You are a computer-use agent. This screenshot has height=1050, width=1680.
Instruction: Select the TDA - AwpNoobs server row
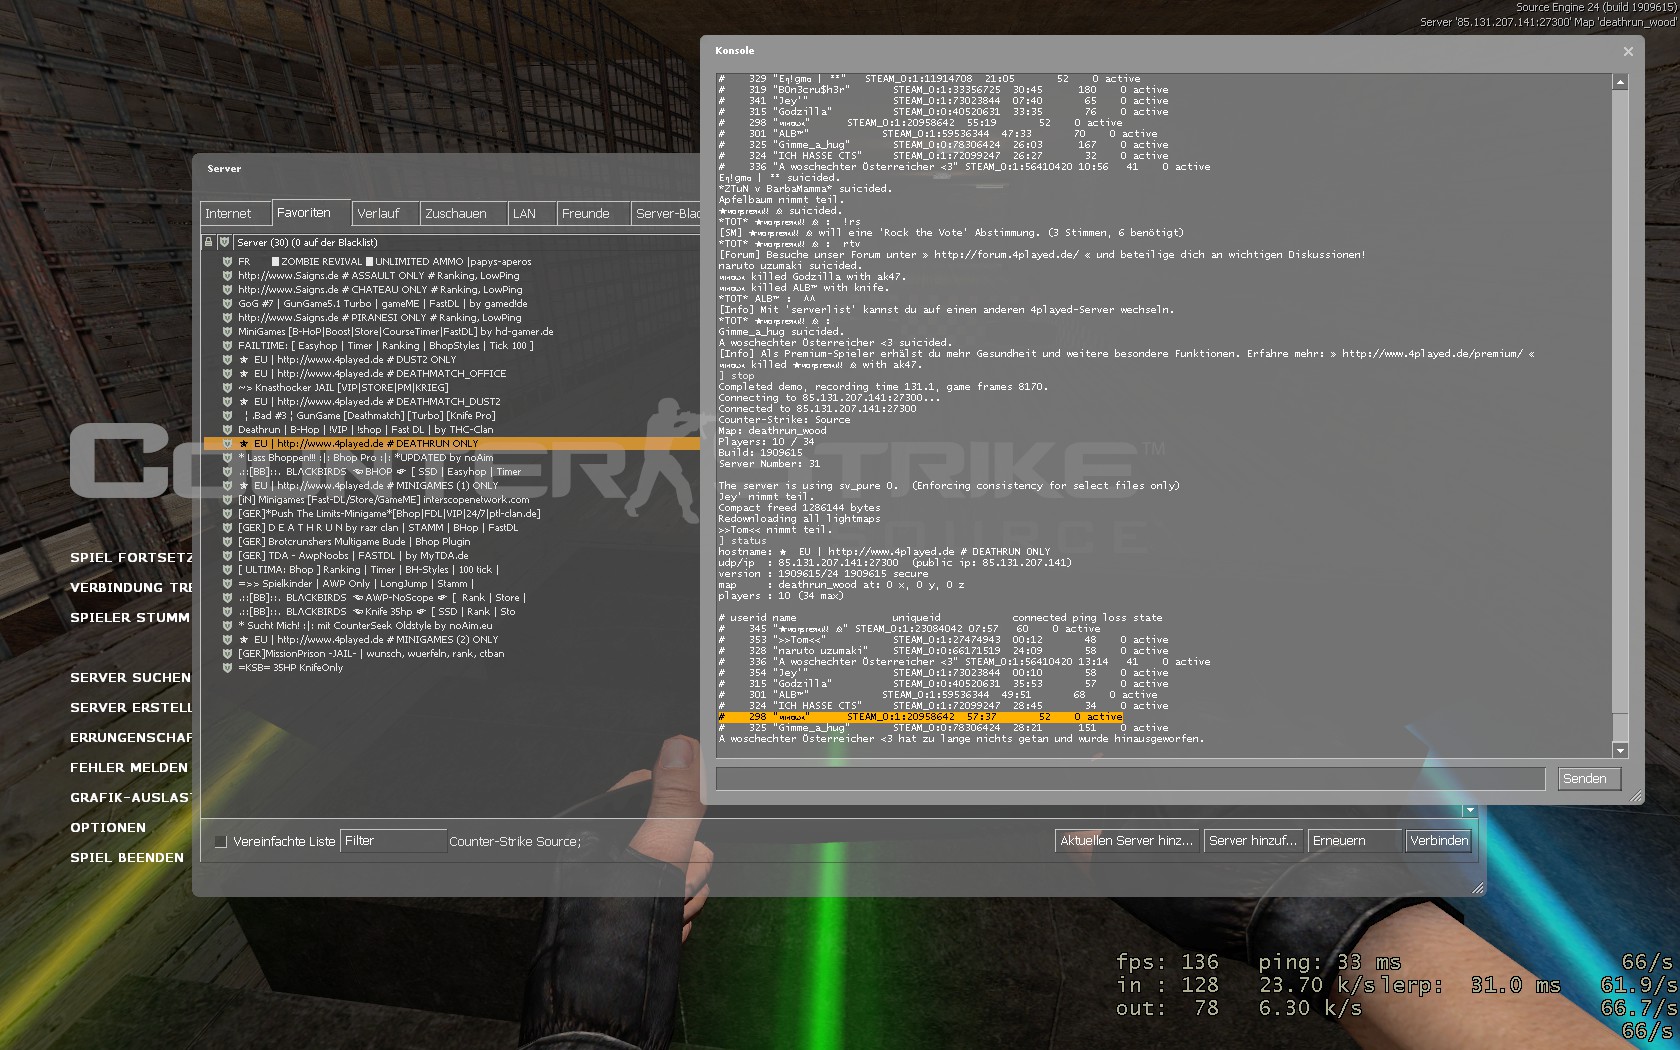pyautogui.click(x=451, y=555)
